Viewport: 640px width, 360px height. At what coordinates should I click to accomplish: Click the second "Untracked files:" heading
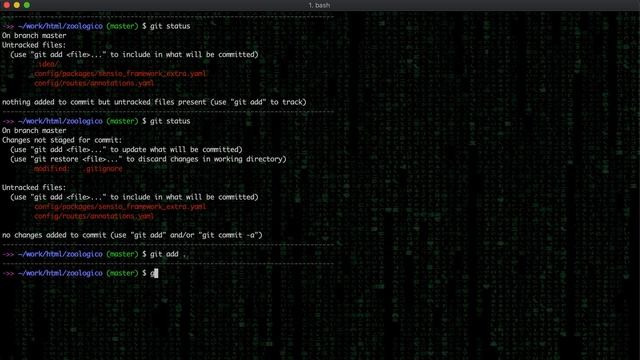point(34,188)
